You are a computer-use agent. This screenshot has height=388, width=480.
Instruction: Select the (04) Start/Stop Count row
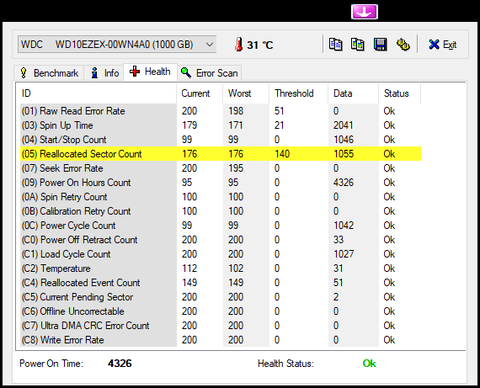coord(220,140)
